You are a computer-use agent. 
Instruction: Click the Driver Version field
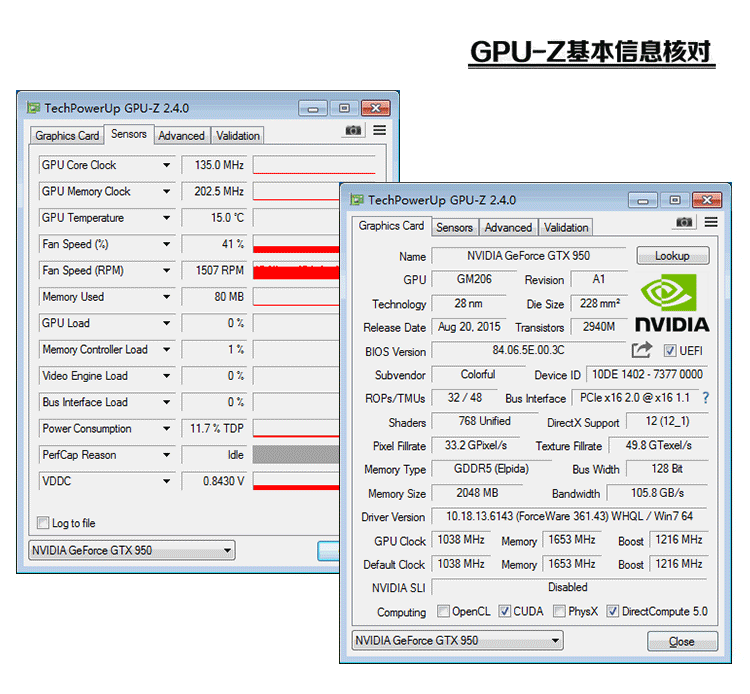569,516
